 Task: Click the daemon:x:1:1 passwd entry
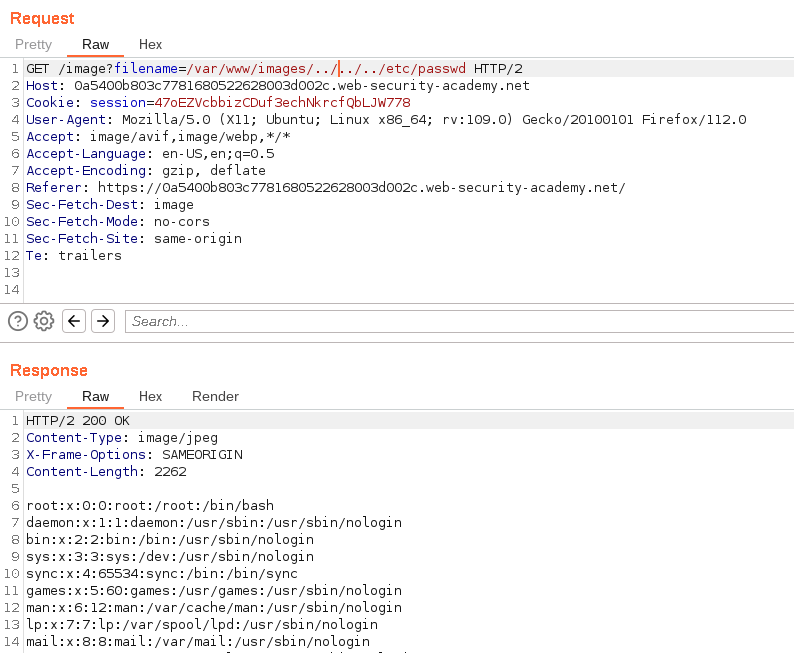point(214,522)
